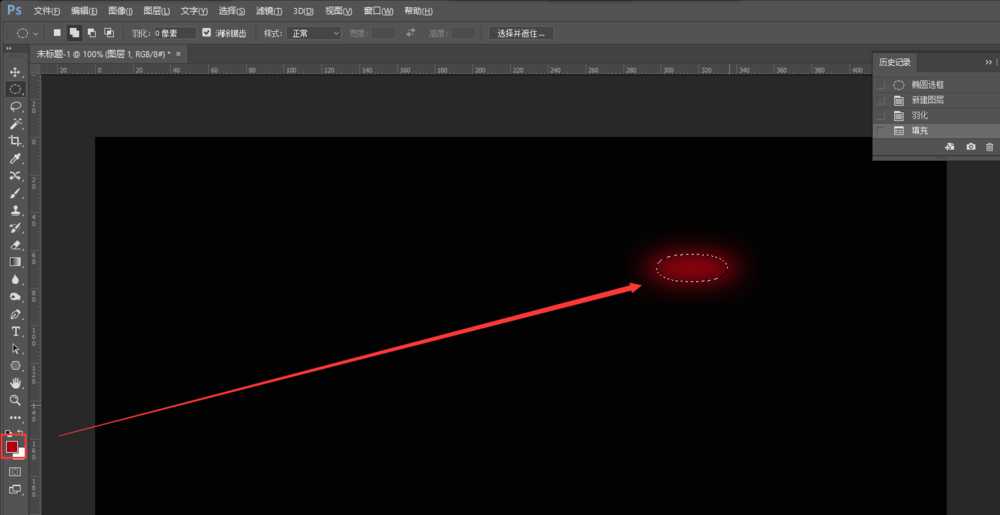Click the camera icon to create new snapshot
Screen dimensions: 1000x515
tap(970, 147)
